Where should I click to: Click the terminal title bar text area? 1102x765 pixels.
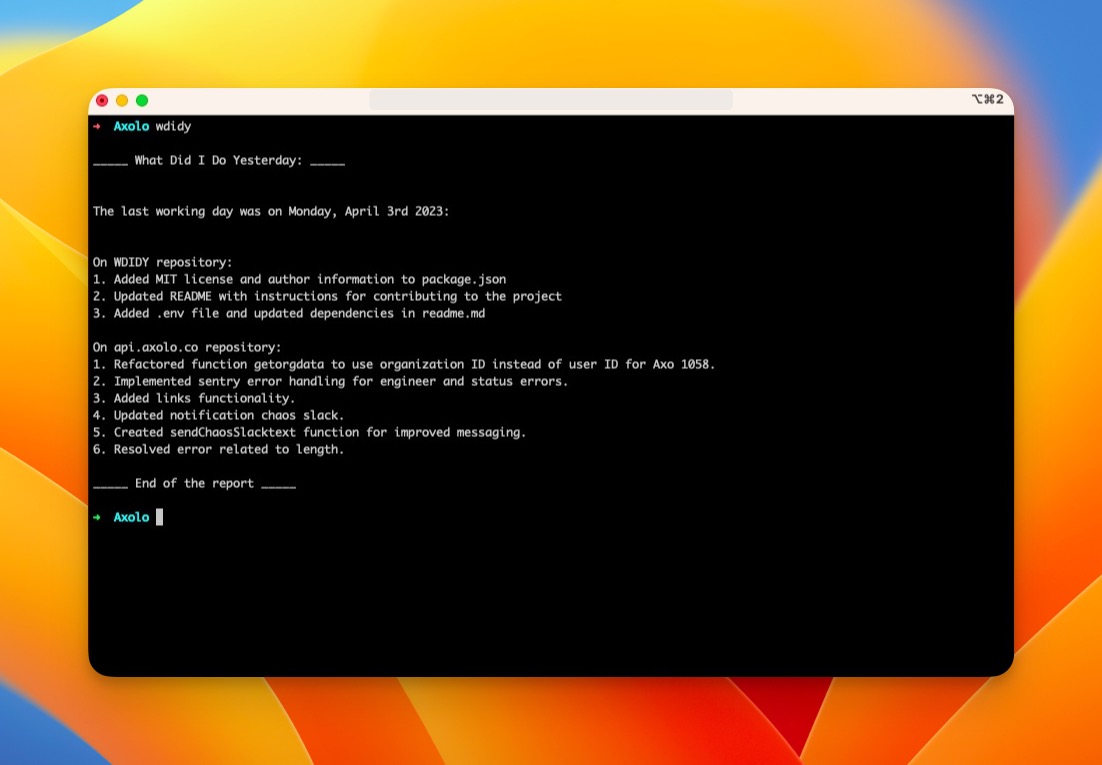coord(551,100)
